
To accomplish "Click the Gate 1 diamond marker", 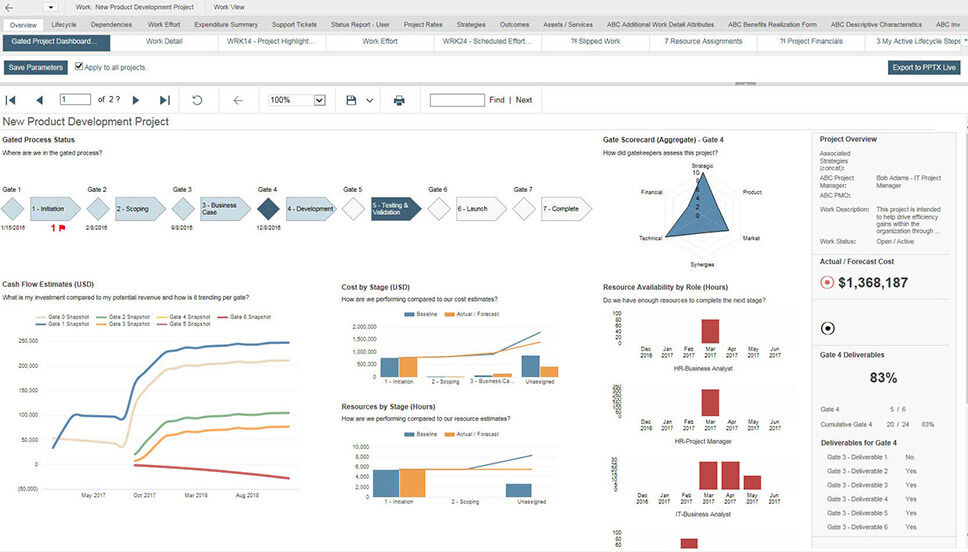I will click(x=12, y=209).
